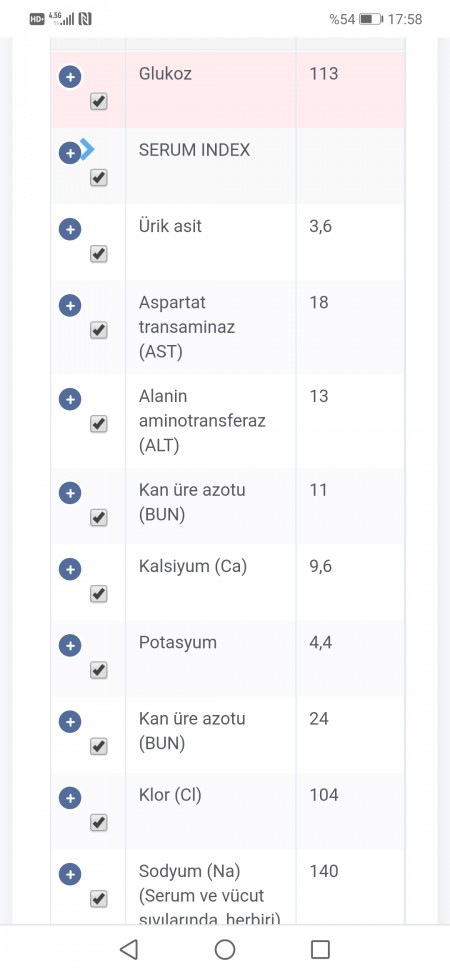Expand the BUN row with value 24
Image resolution: width=450 pixels, height=975 pixels.
(70, 722)
